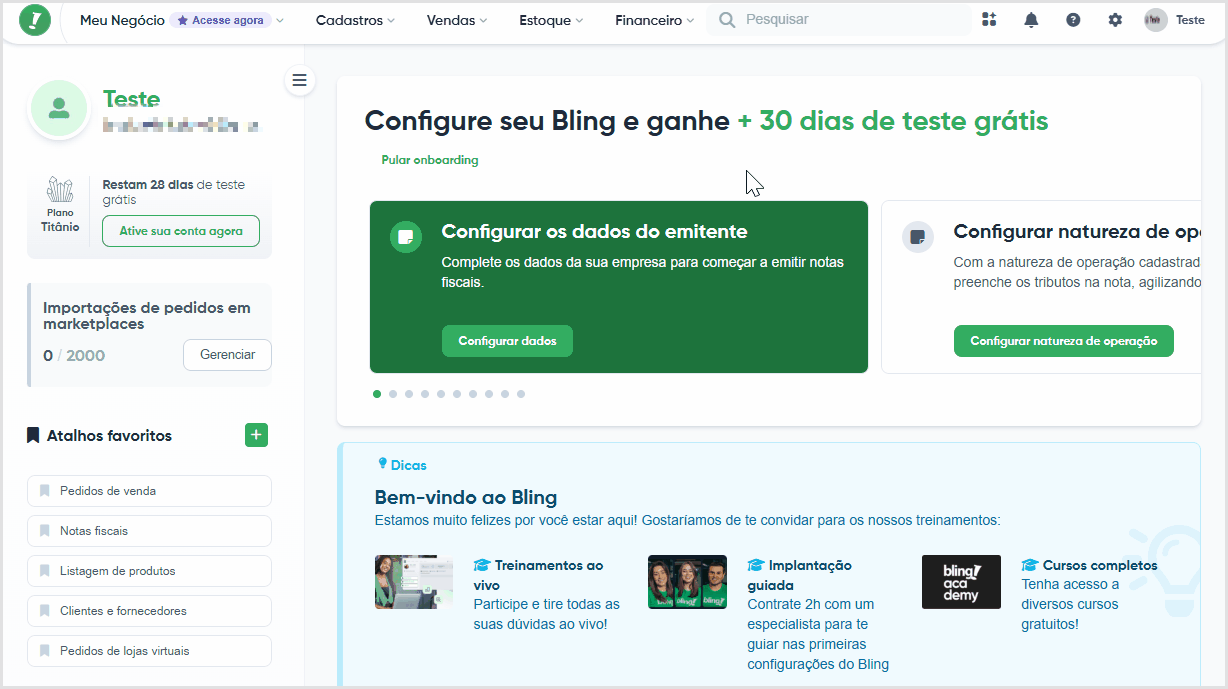The image size is (1228, 689).
Task: Click the natureza de operação card icon
Action: (x=917, y=237)
